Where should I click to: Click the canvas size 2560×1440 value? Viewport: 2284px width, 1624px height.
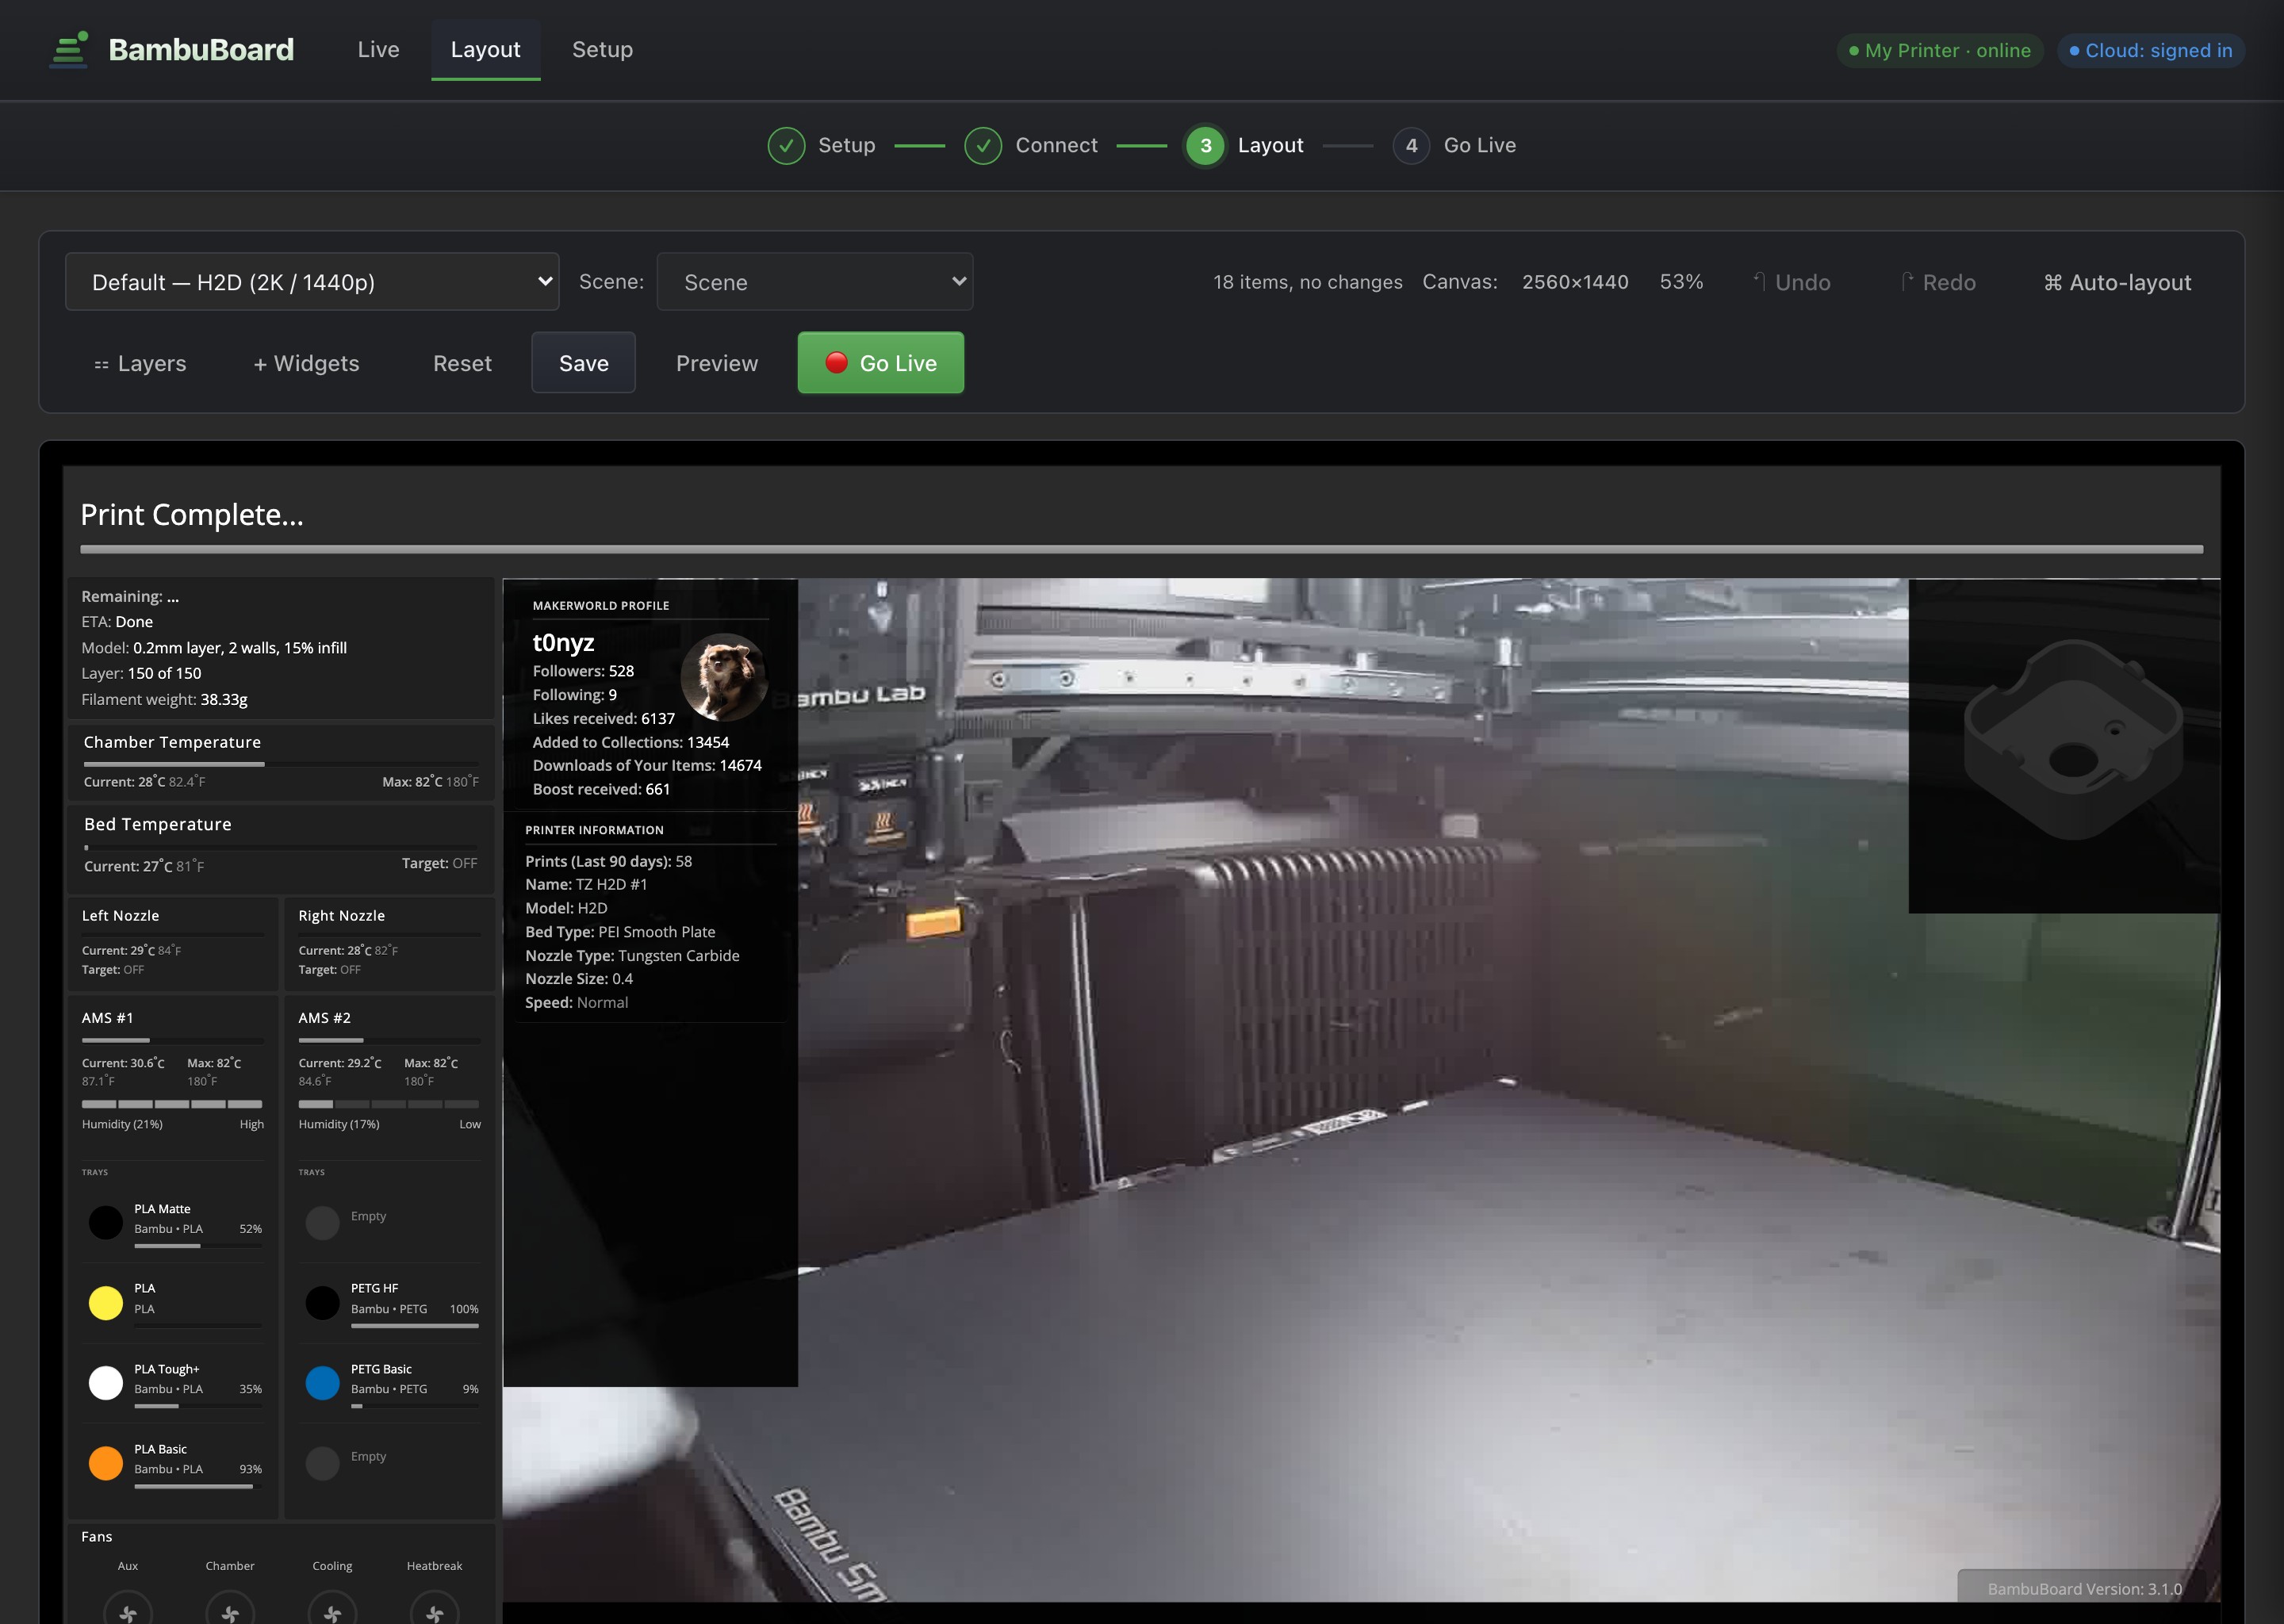1575,282
